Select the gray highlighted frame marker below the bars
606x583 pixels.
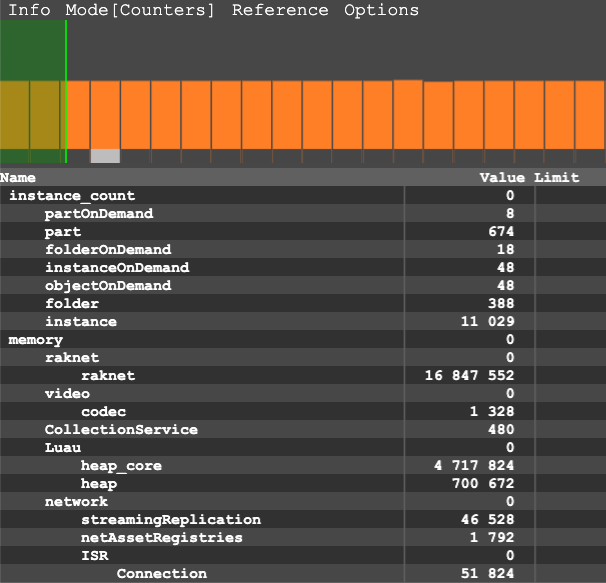[x=105, y=156]
